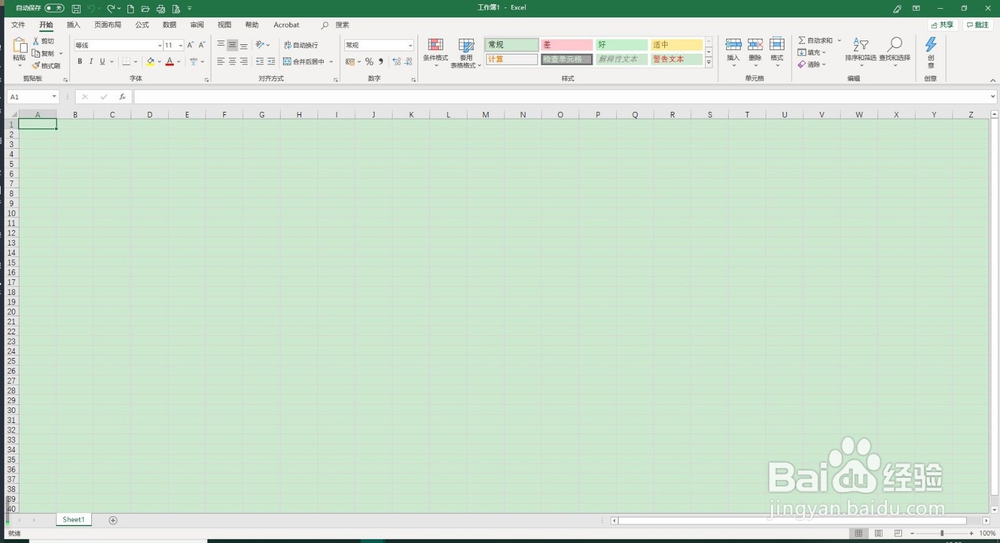Screen dimensions: 1000x543
Task: Open the 文件 (File) menu
Action: [18, 25]
